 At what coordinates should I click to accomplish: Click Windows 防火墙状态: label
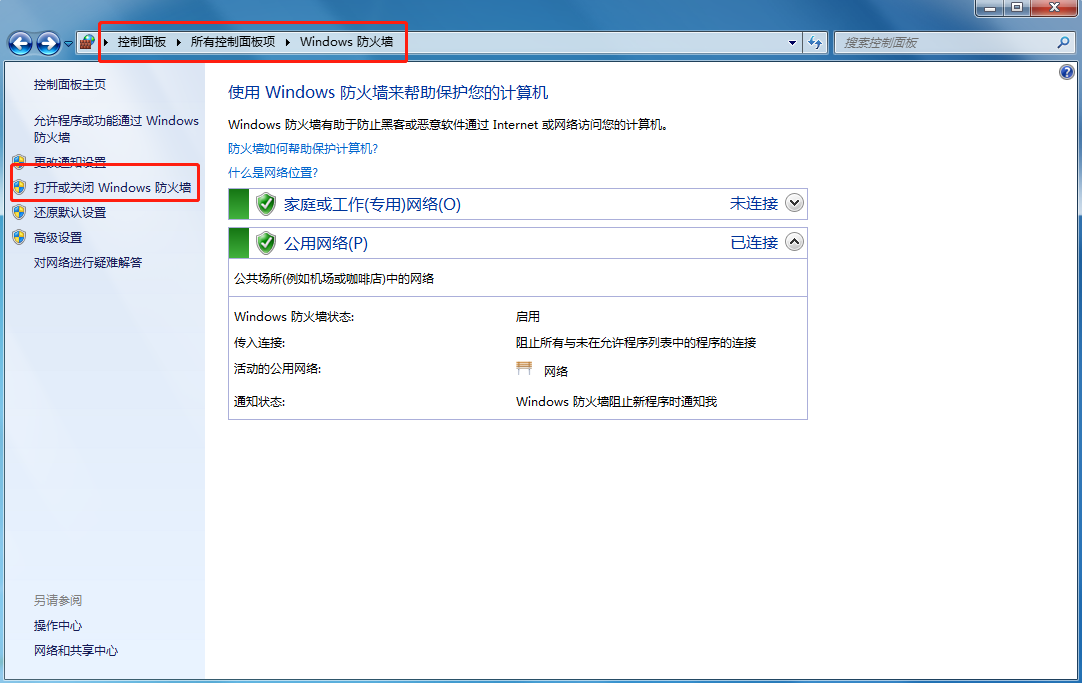[x=294, y=317]
